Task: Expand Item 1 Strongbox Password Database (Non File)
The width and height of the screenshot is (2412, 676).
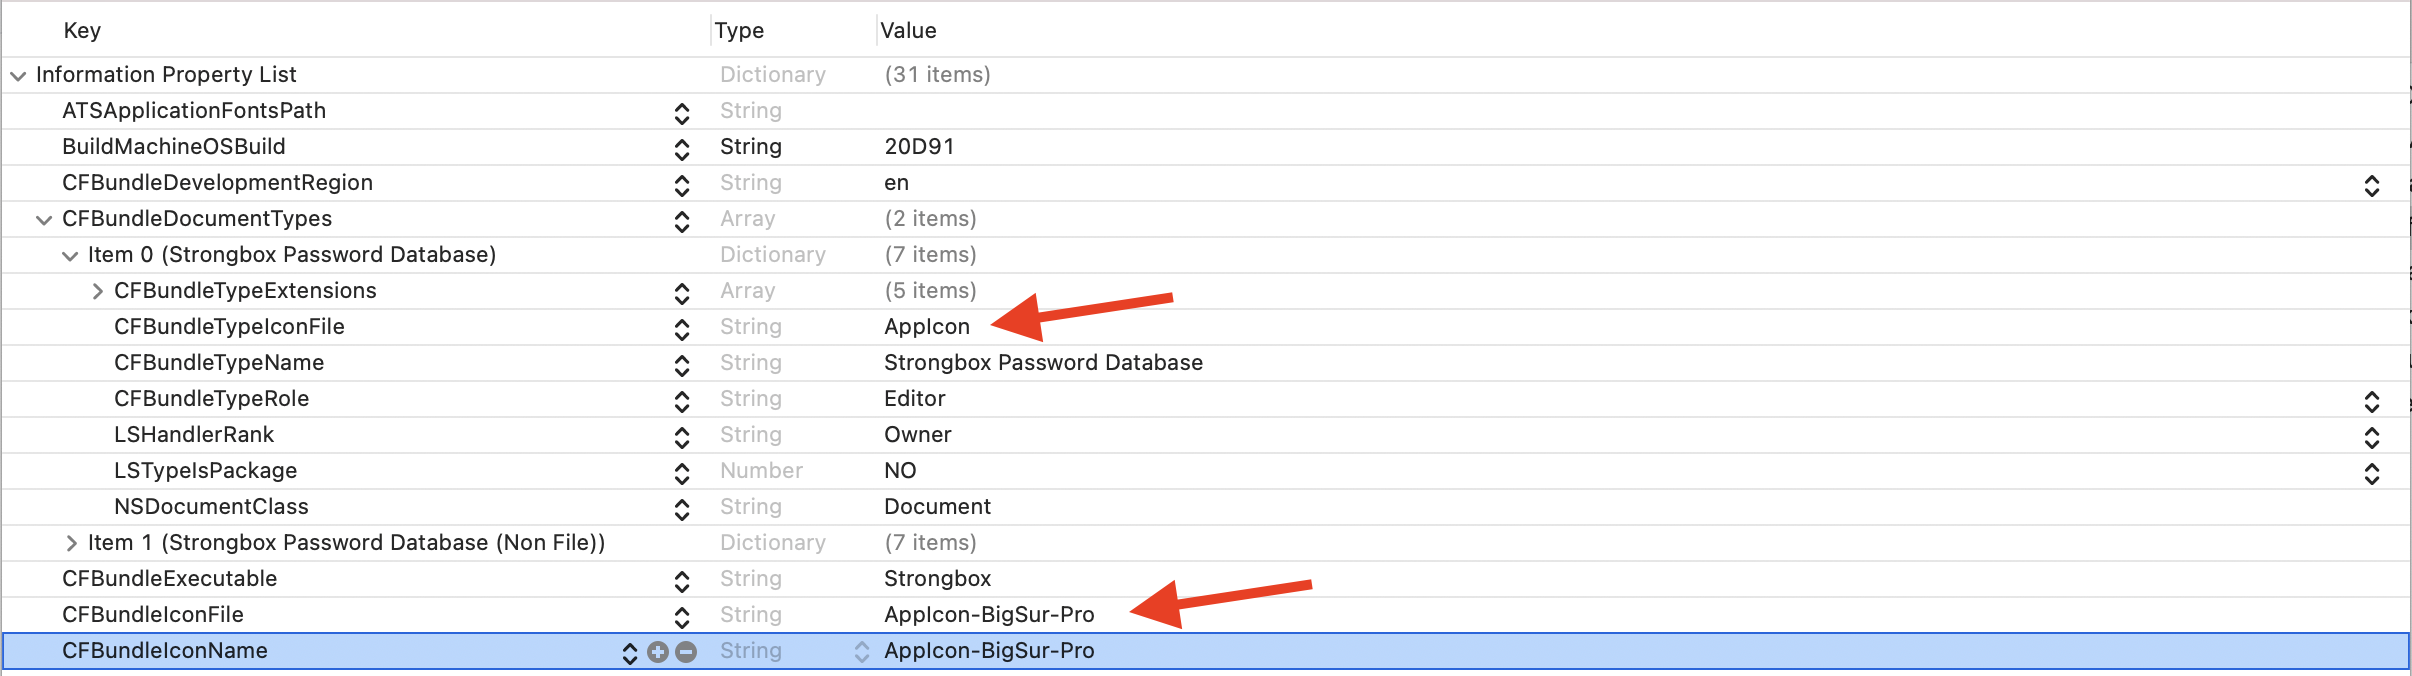Action: tap(71, 544)
